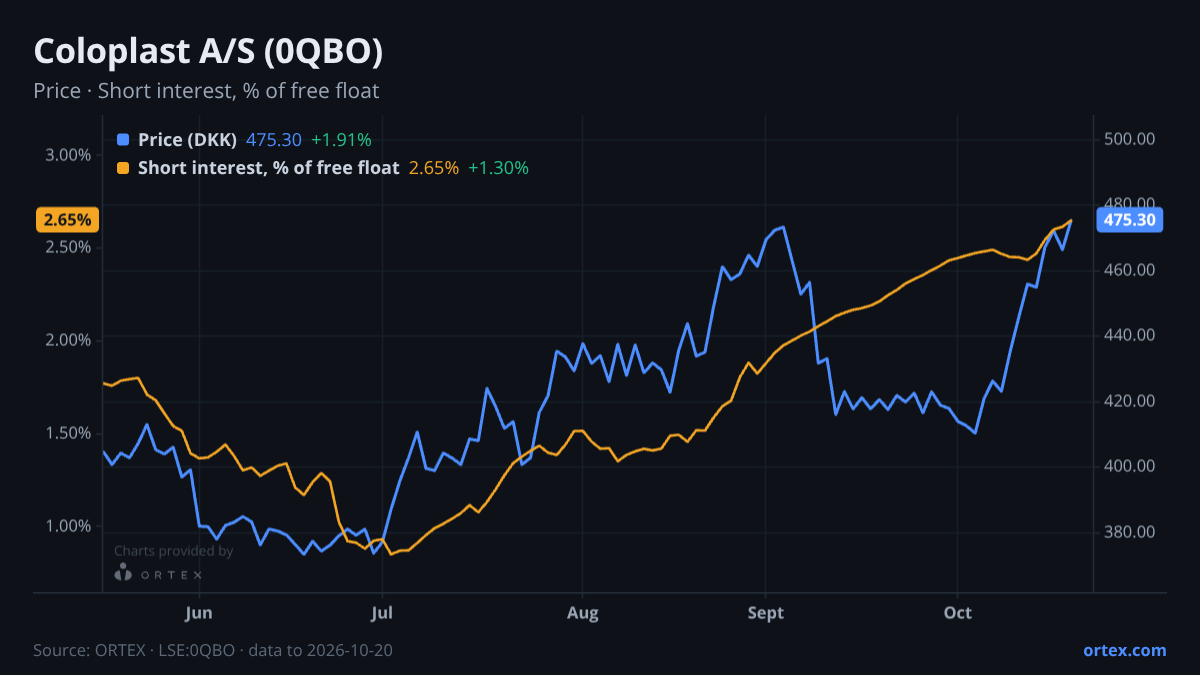This screenshot has height=675, width=1200.
Task: Select the Short interest, % of free float legend label
Action: [x=268, y=168]
